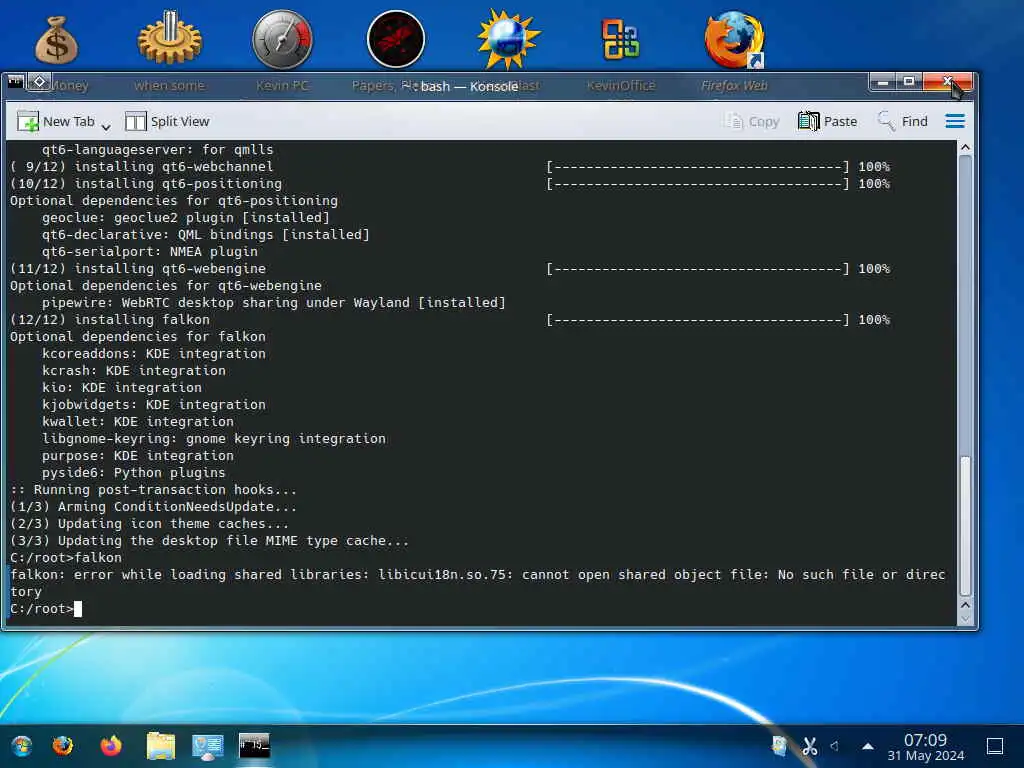Viewport: 1024px width, 768px height.
Task: Open the Firefox Web desktop shortcut
Action: [734, 39]
